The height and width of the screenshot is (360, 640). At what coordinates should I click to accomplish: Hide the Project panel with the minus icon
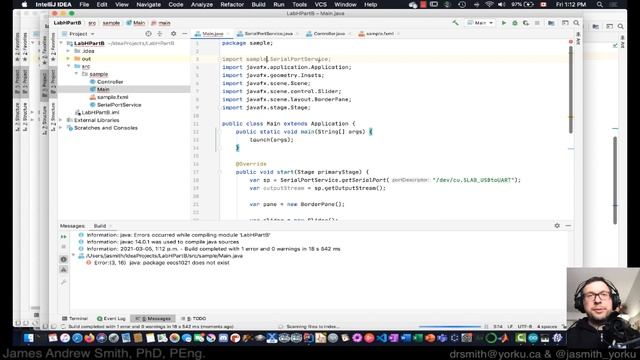click(x=184, y=34)
